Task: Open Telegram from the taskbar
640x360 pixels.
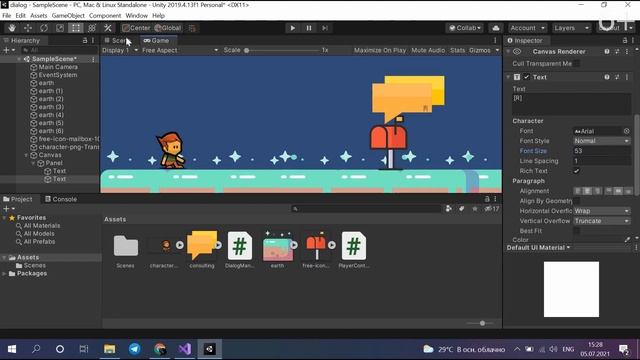Action: click(x=135, y=349)
